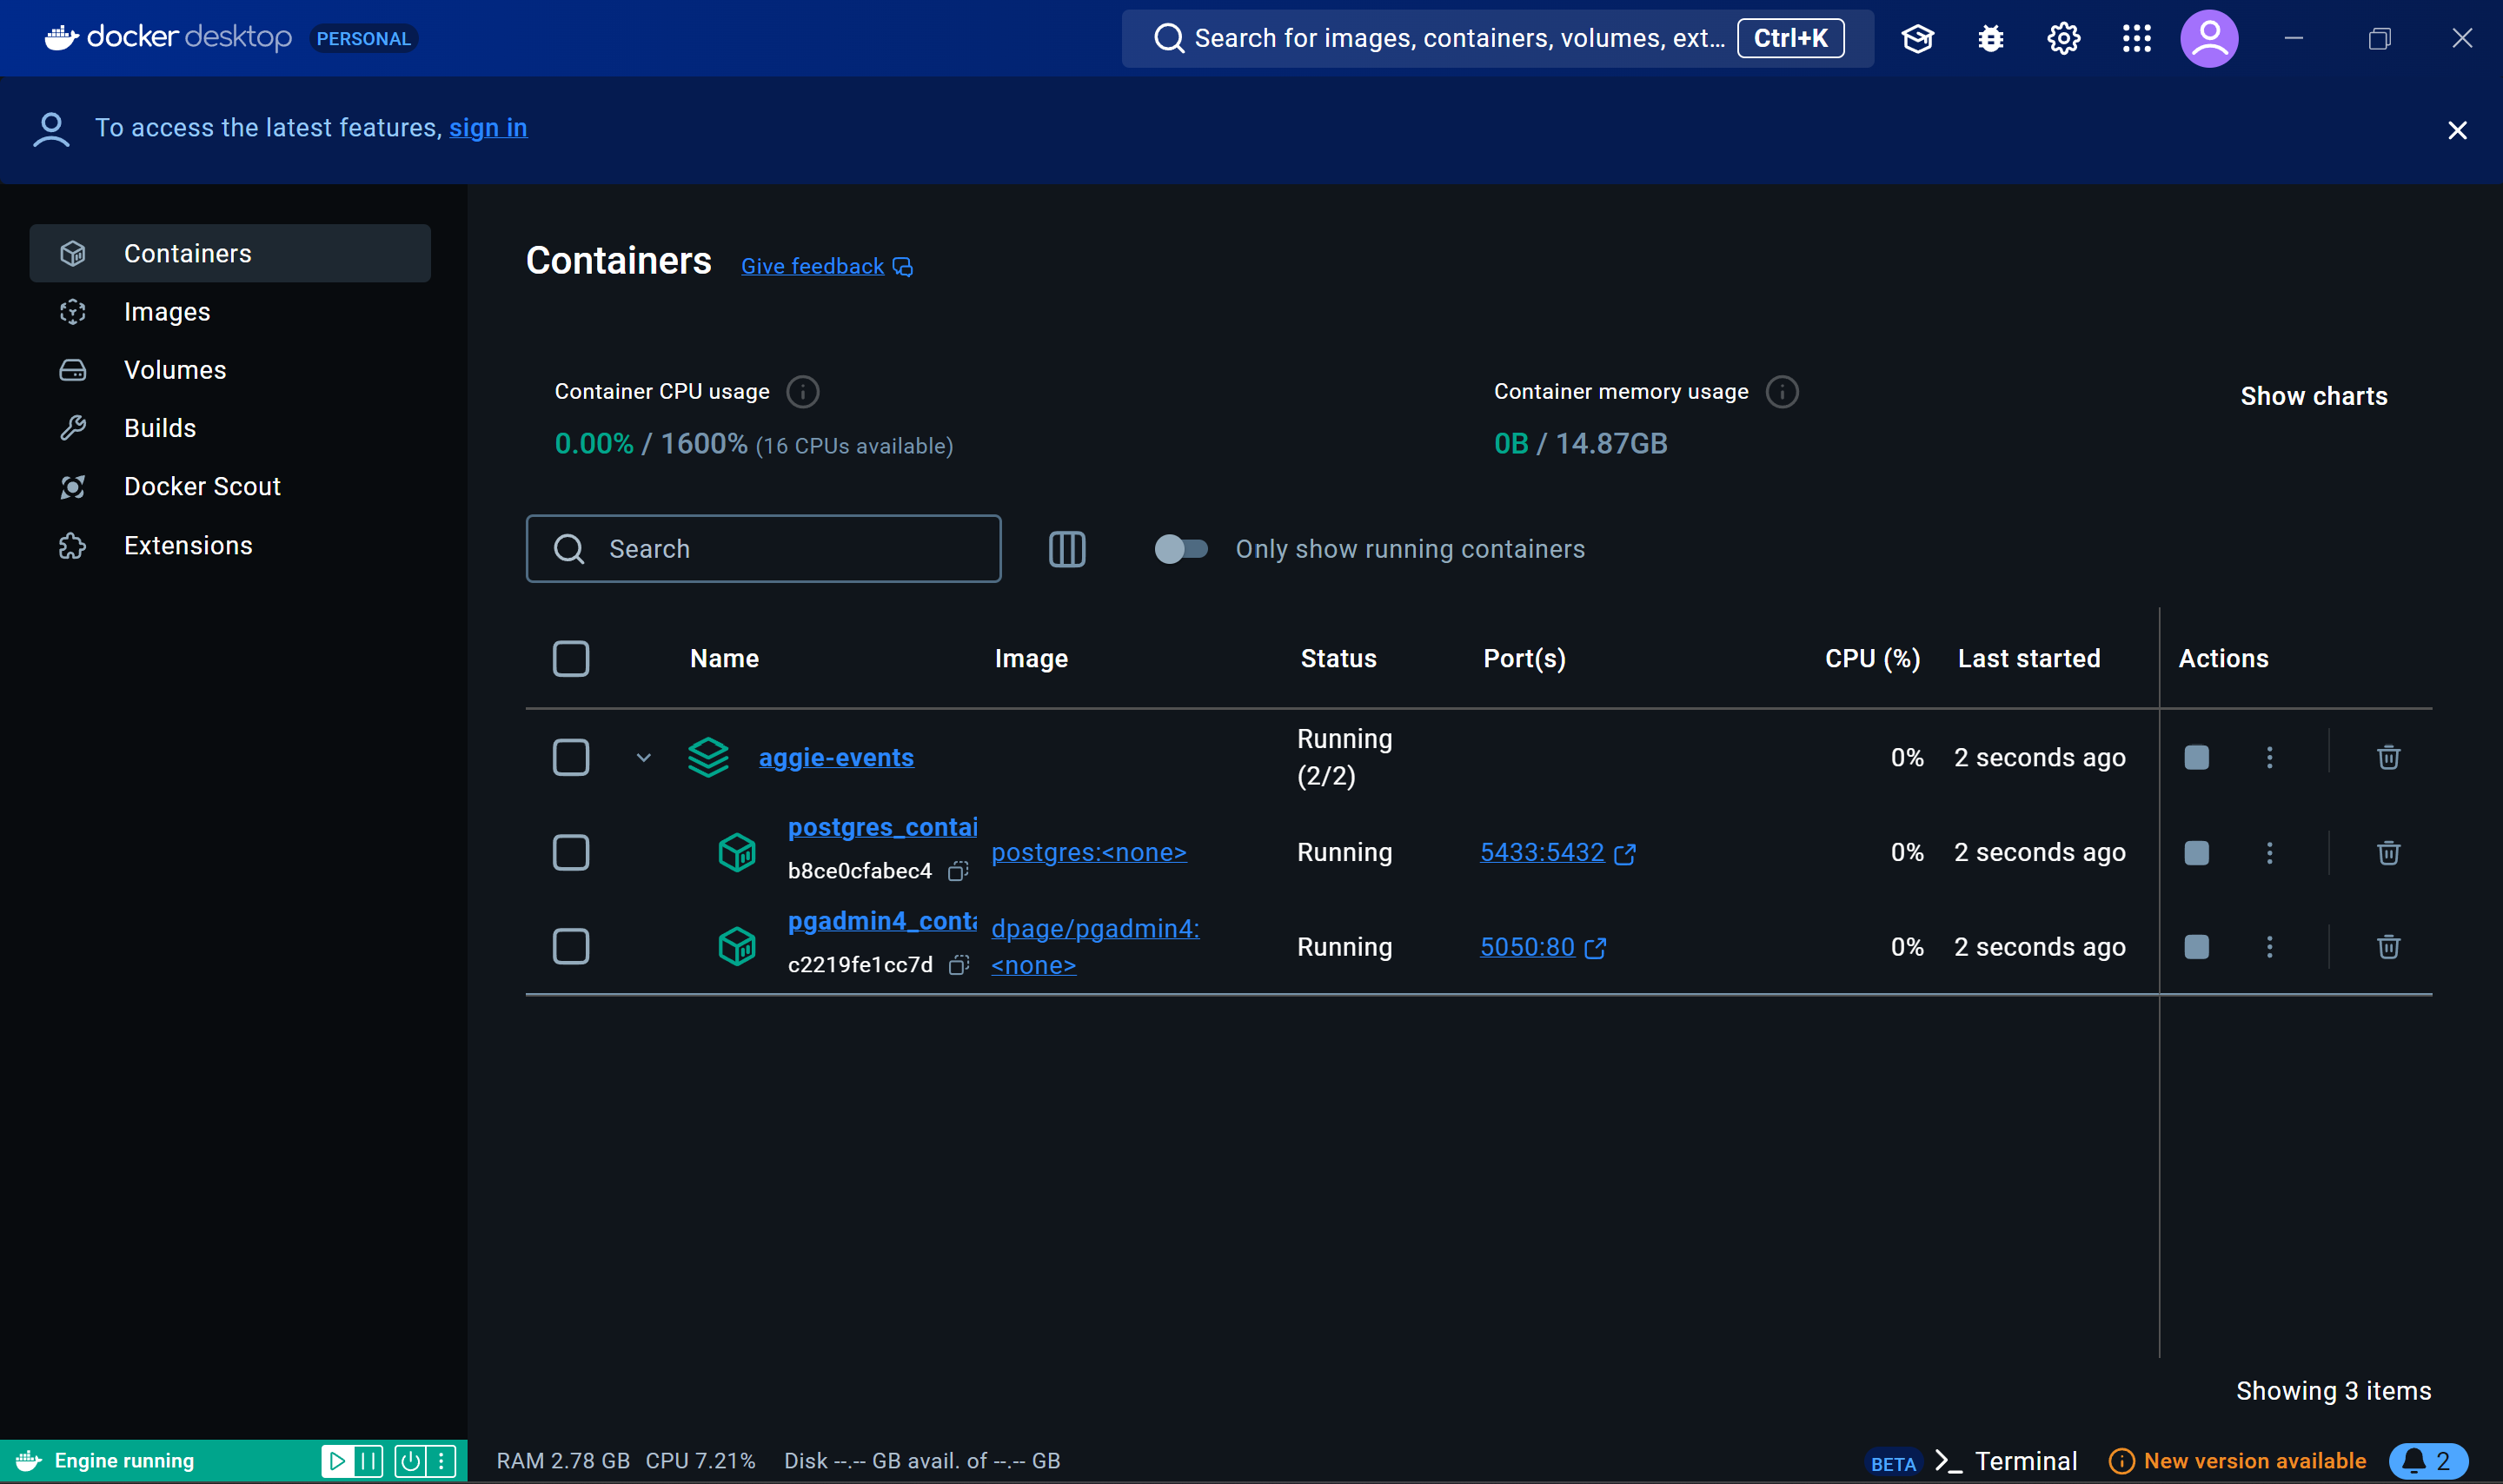
Task: Open the Learning Center graduation cap icon
Action: (x=1917, y=38)
